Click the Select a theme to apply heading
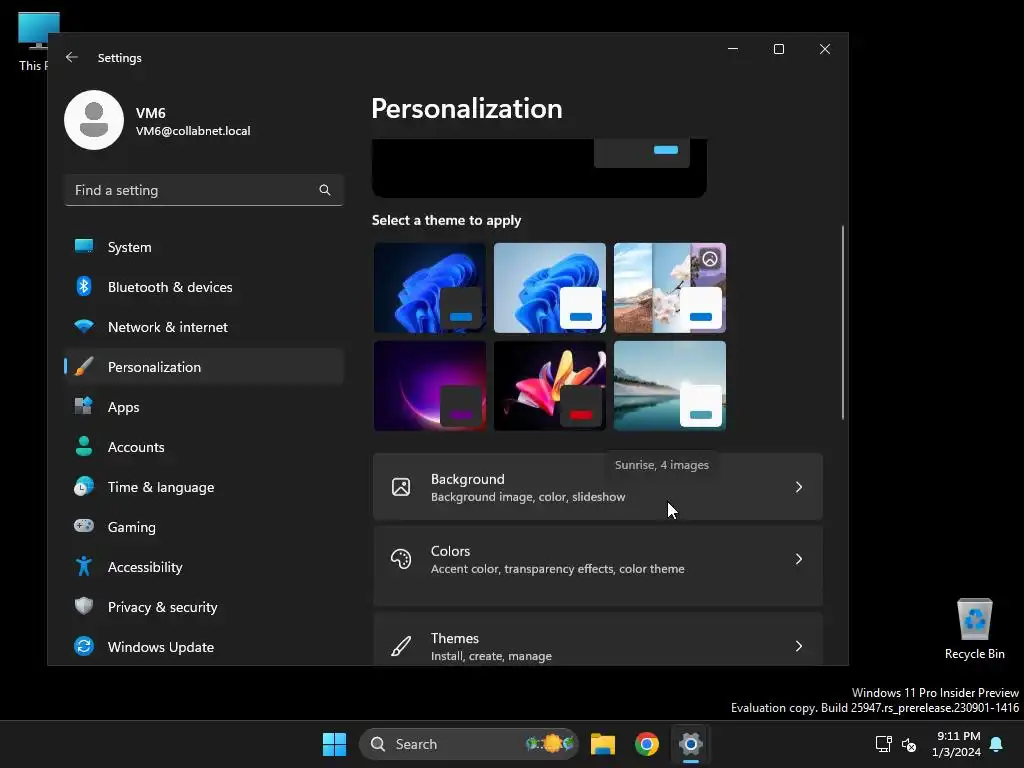The image size is (1024, 768). pyautogui.click(x=446, y=220)
